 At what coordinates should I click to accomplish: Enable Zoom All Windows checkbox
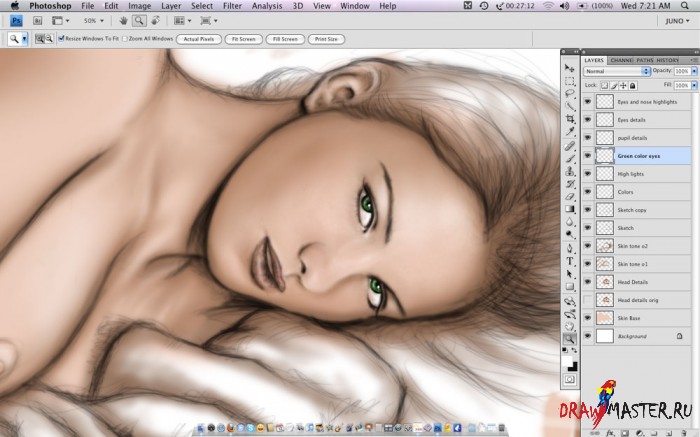125,39
